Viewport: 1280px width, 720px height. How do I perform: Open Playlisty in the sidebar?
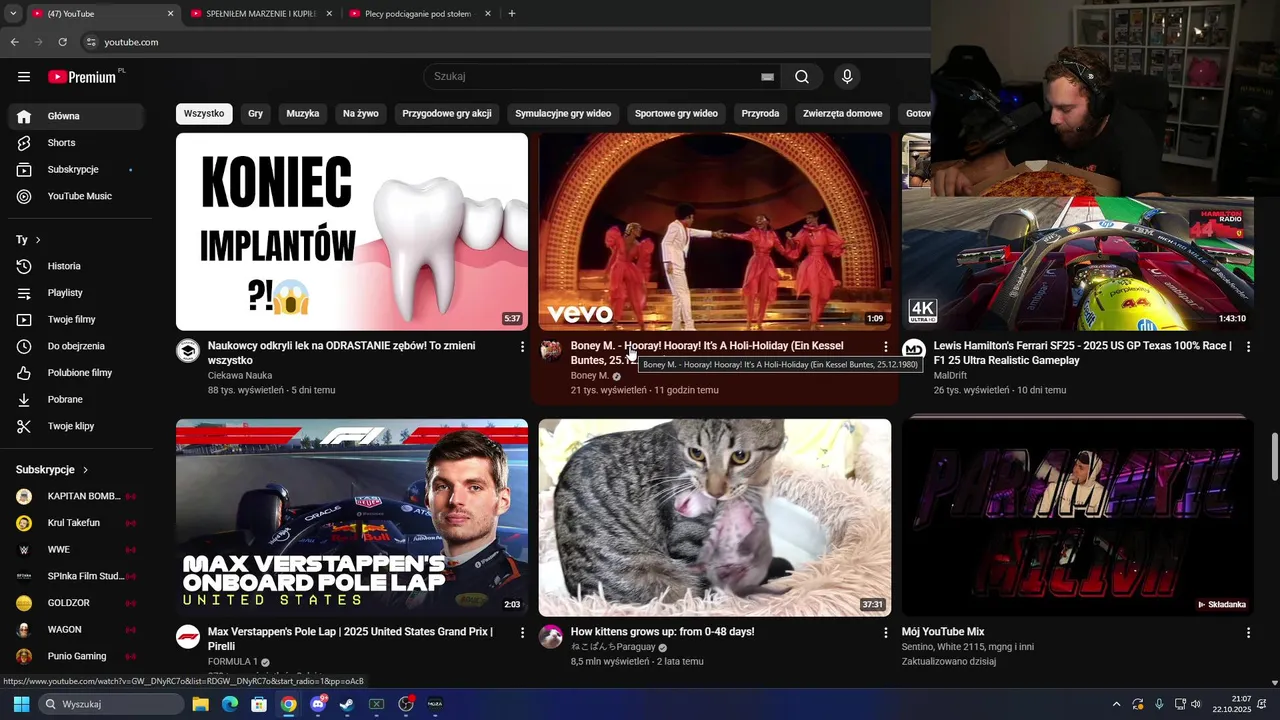click(x=76, y=293)
